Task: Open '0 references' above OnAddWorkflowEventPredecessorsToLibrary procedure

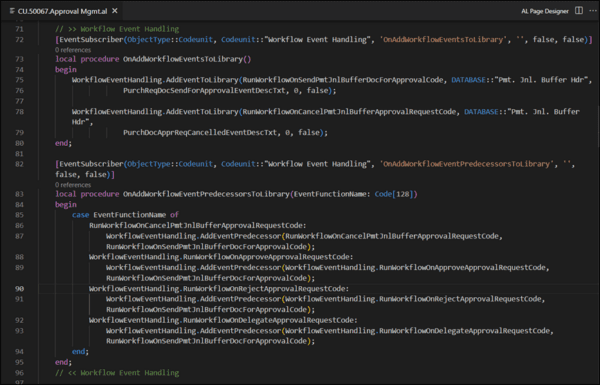Action: click(73, 185)
